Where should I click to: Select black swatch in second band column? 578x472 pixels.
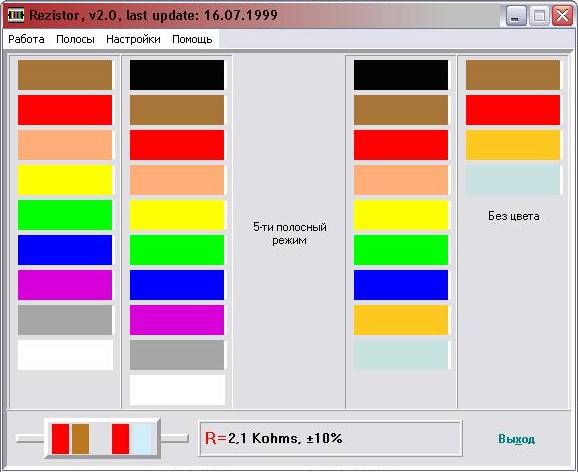point(177,75)
